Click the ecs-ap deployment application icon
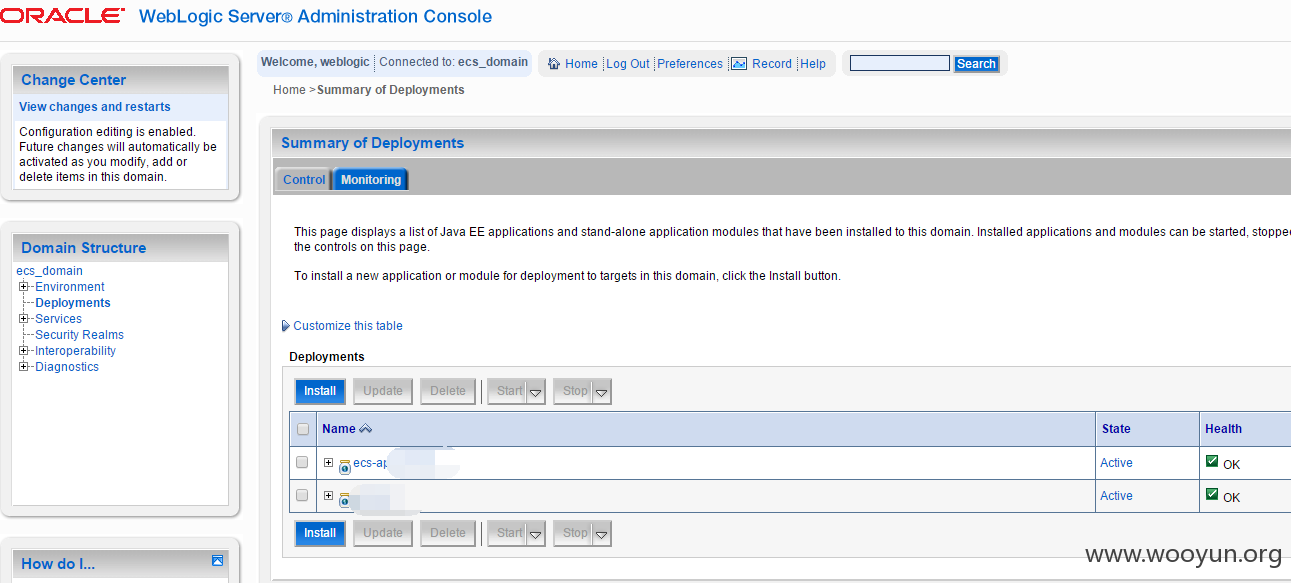Viewport: 1291px width, 583px height. (x=345, y=465)
